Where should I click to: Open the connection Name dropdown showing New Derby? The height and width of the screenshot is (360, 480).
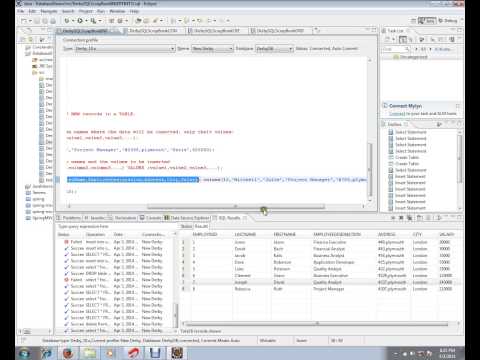(x=212, y=49)
